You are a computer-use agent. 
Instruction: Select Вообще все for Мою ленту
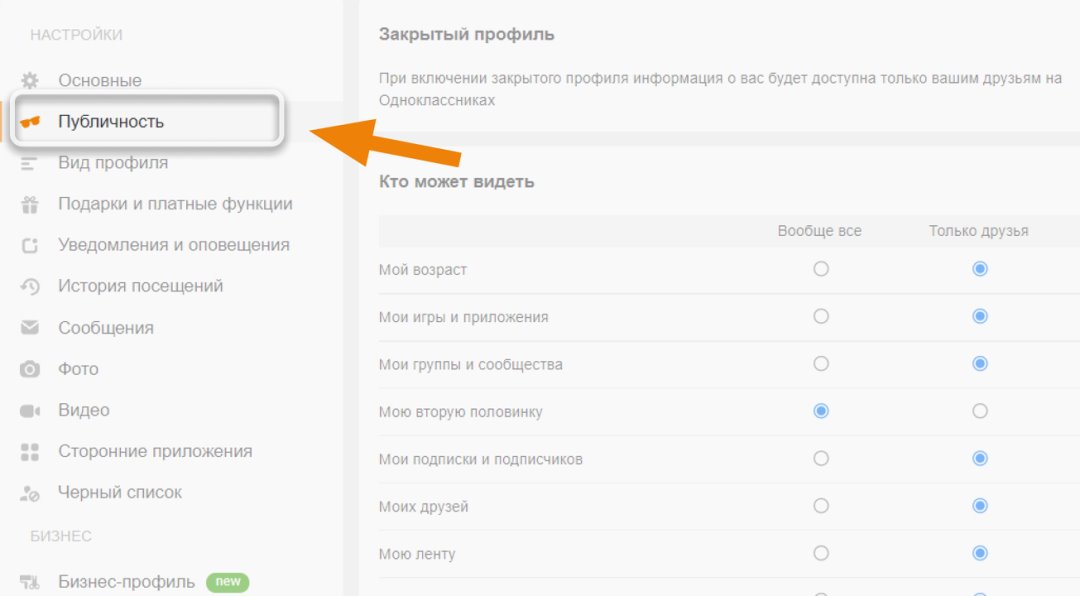pos(820,553)
